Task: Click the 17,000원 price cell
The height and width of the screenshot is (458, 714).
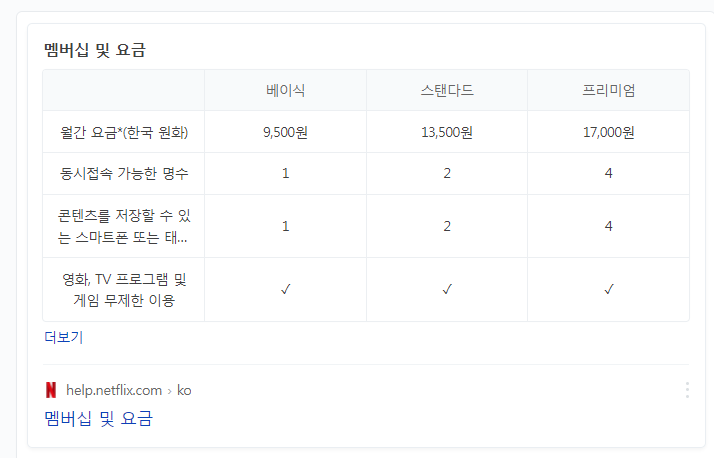Action: [x=609, y=132]
